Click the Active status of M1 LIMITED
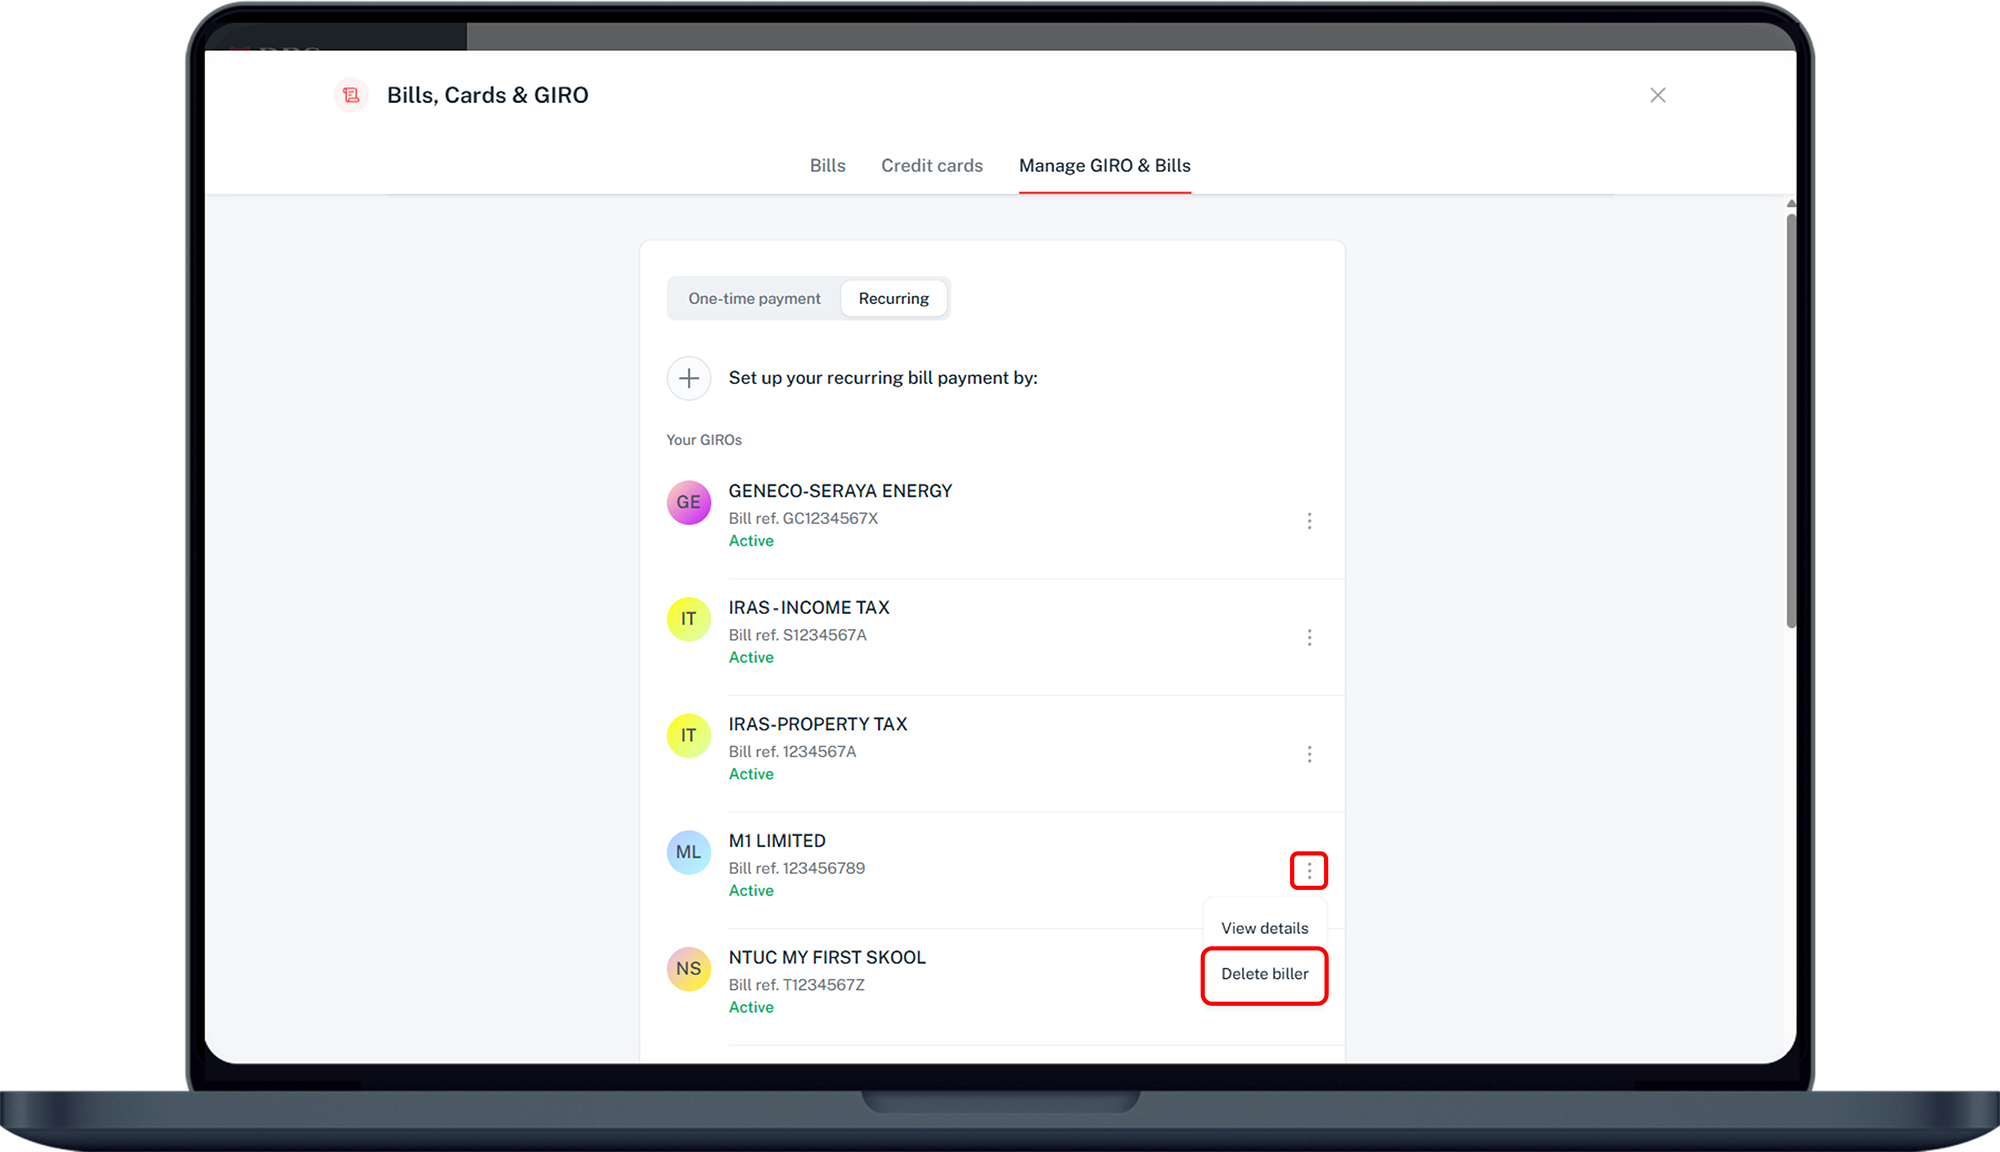Viewport: 2000px width, 1152px height. click(x=751, y=891)
